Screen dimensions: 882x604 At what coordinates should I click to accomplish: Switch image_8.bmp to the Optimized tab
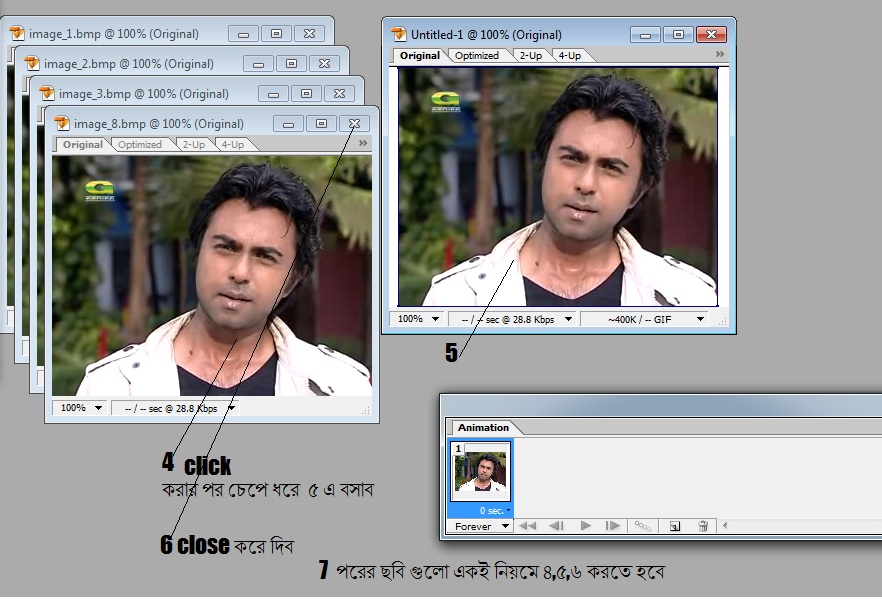pos(140,145)
